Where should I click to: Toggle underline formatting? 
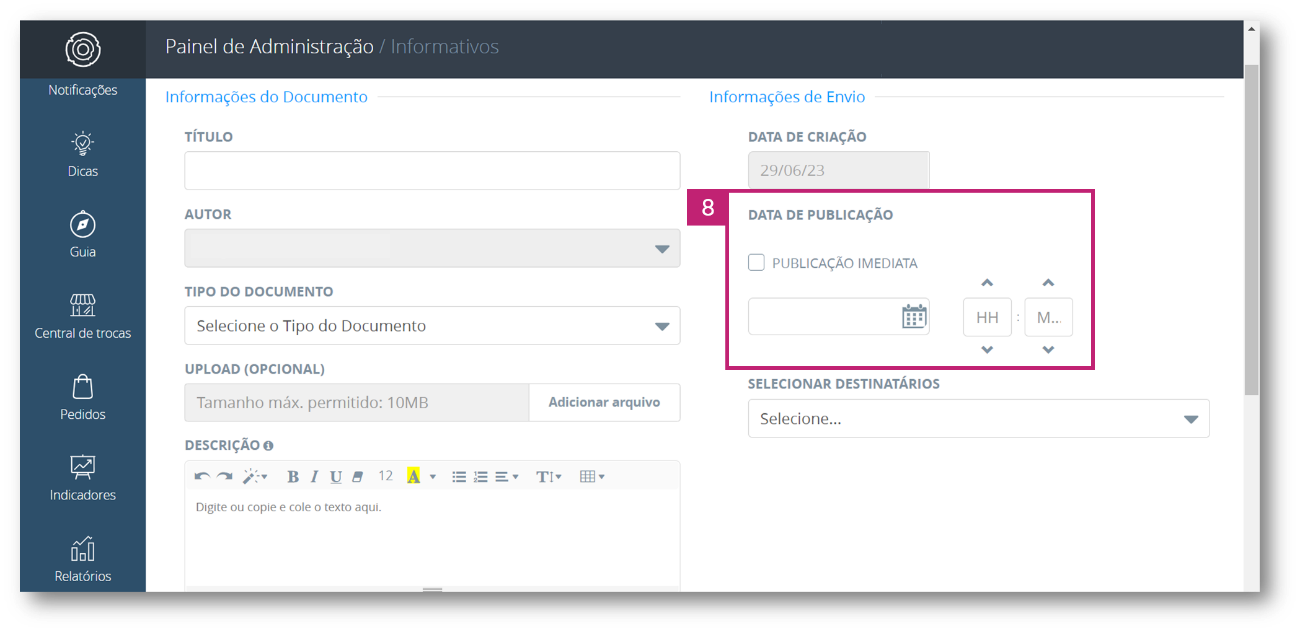pos(336,477)
